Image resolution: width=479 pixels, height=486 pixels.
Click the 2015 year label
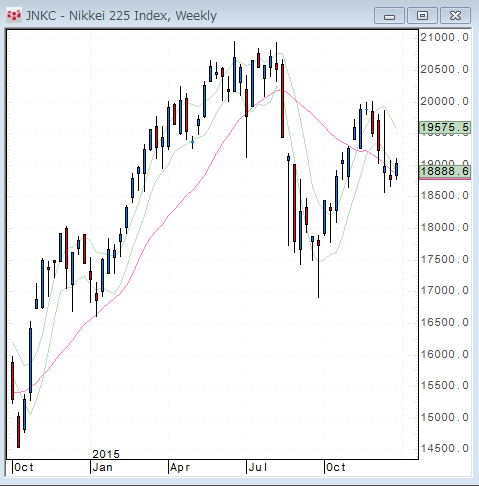106,454
